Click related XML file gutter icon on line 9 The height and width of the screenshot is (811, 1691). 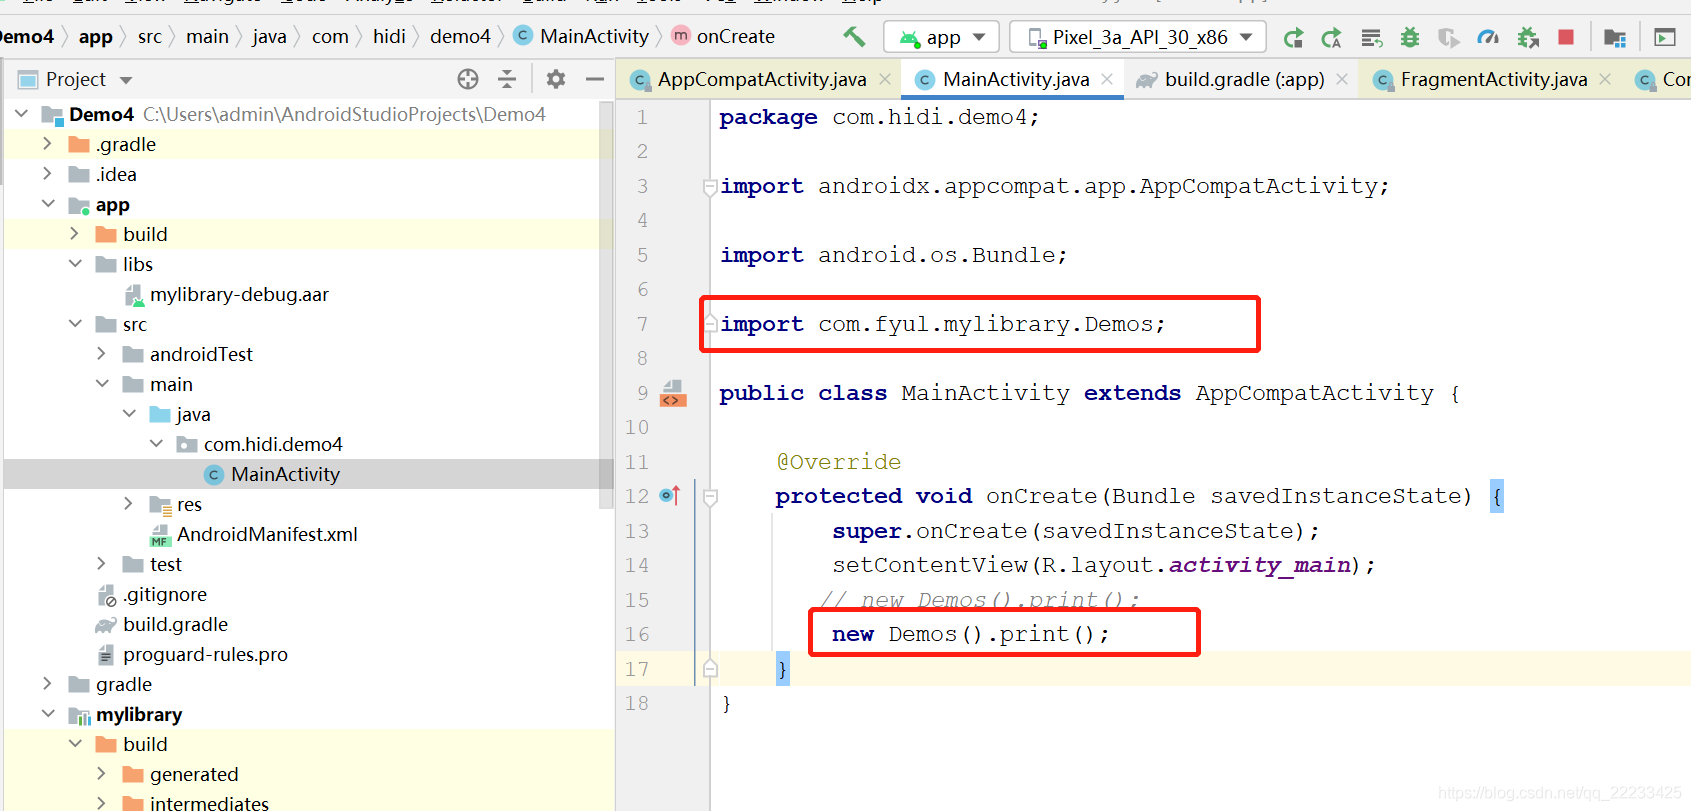(673, 393)
